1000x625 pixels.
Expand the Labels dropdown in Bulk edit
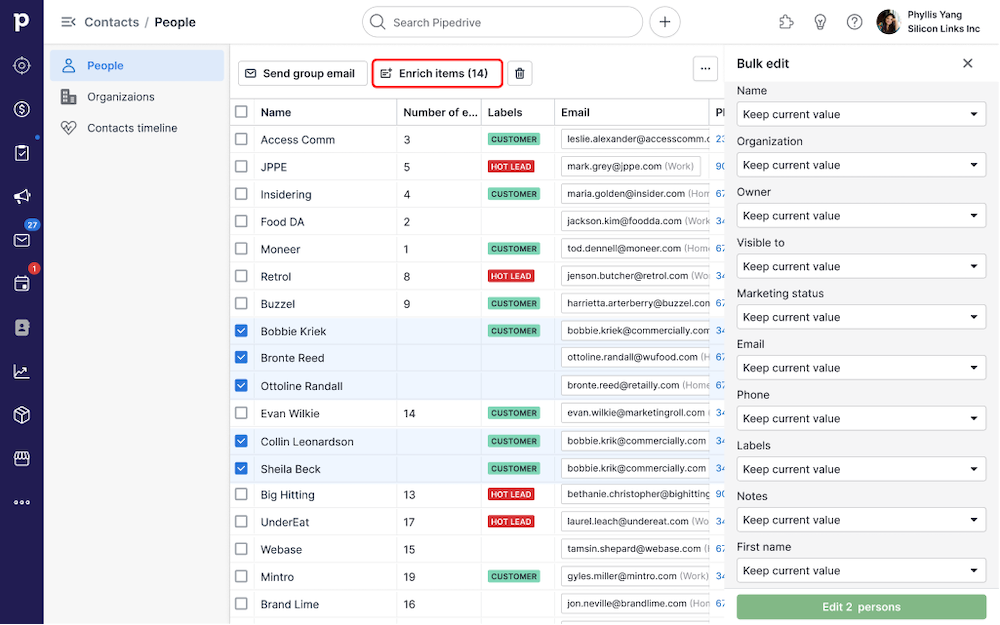pyautogui.click(x=861, y=469)
